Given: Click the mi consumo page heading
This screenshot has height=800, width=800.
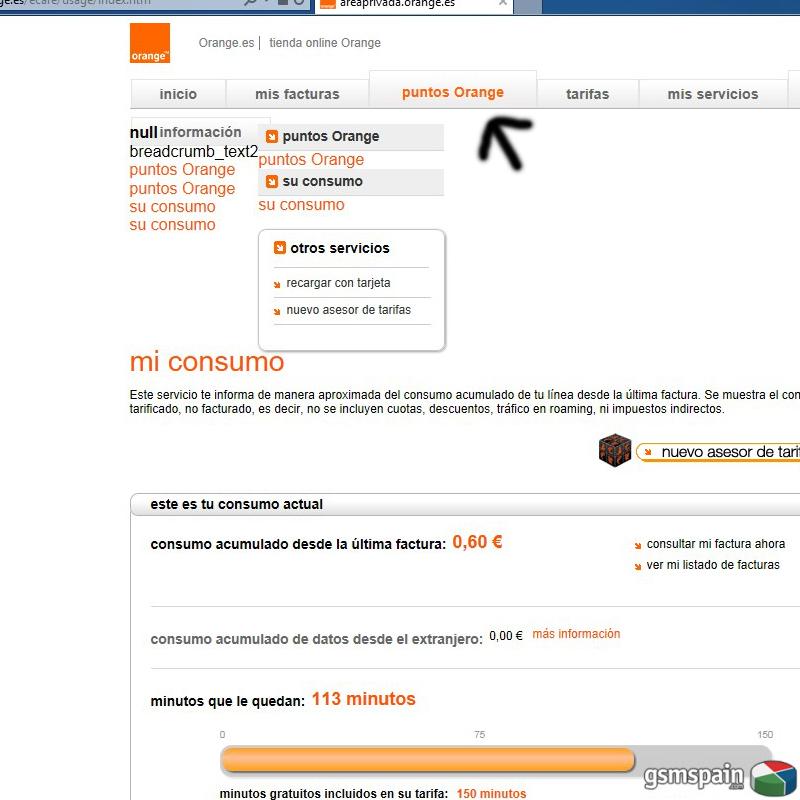Looking at the screenshot, I should click(x=207, y=362).
